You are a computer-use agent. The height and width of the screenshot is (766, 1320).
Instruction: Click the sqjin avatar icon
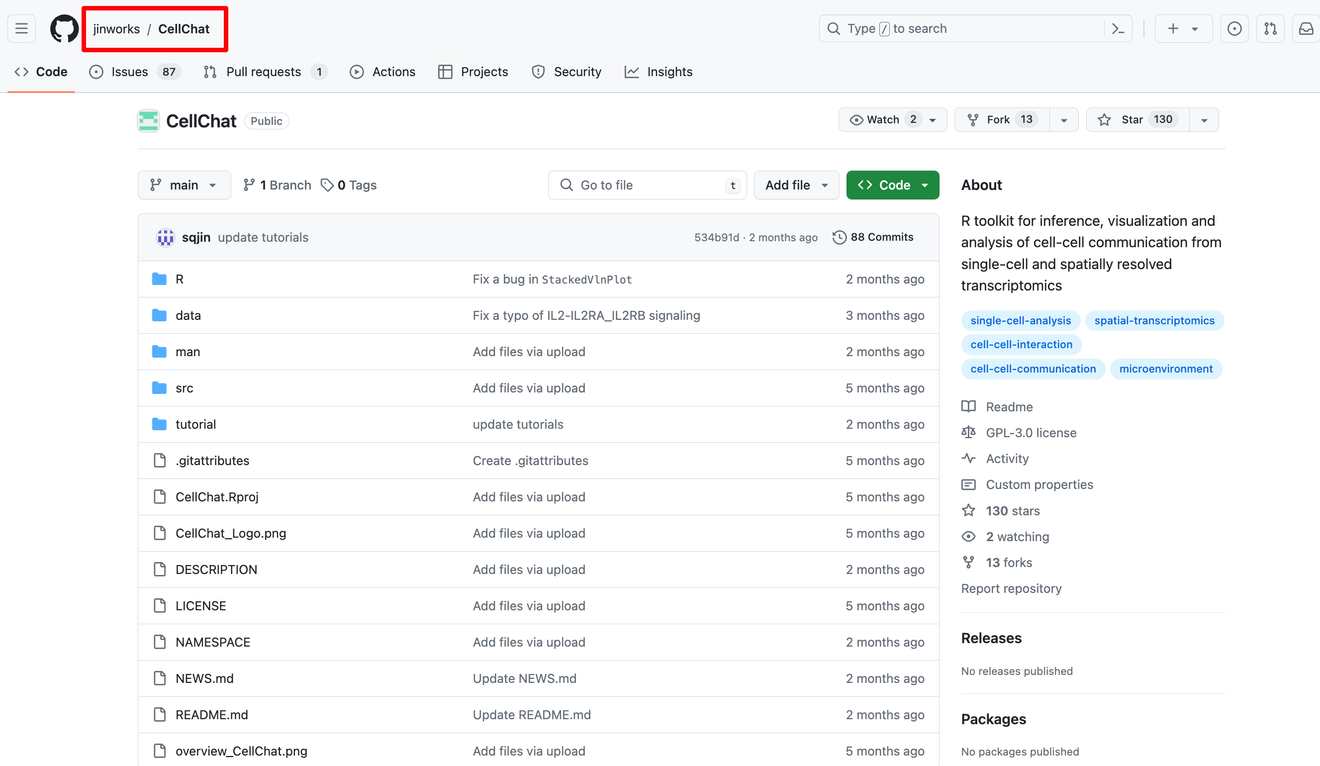(165, 237)
